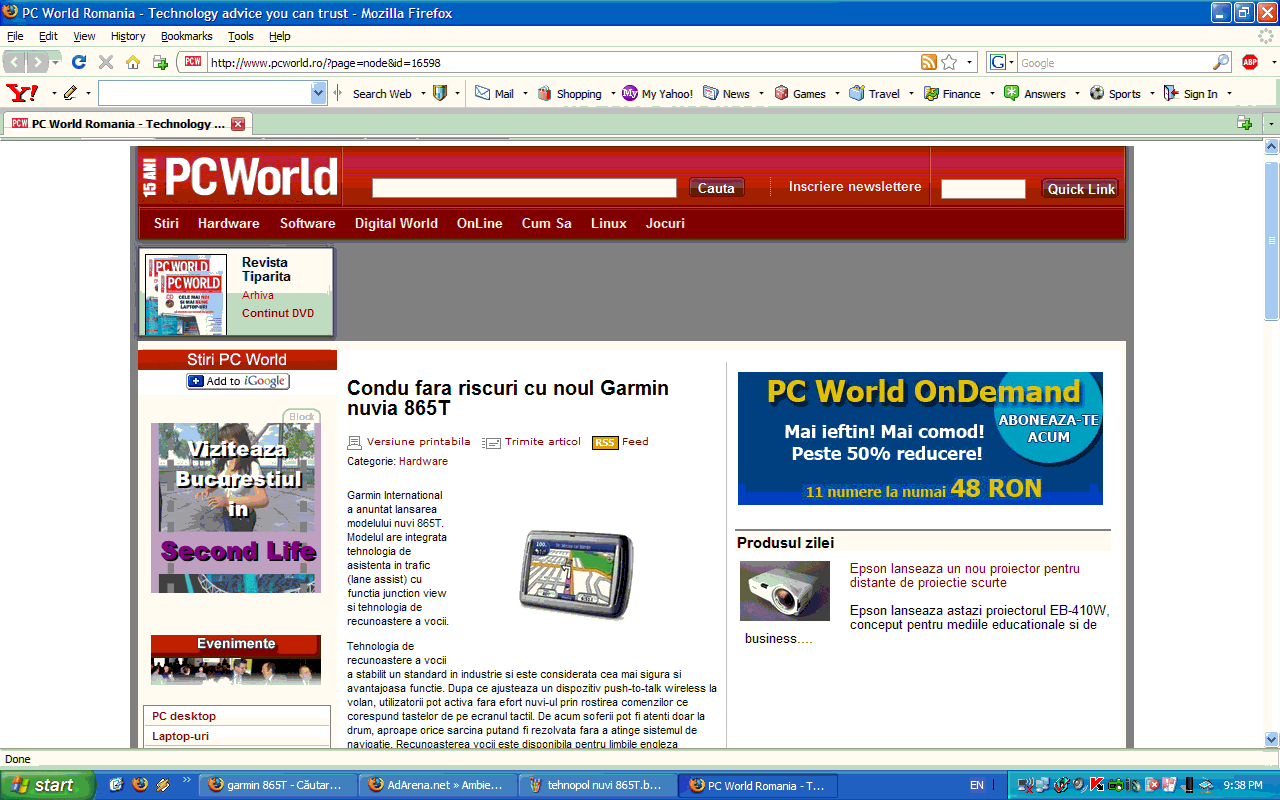
Task: Open the Trimite articol link
Action: (542, 442)
